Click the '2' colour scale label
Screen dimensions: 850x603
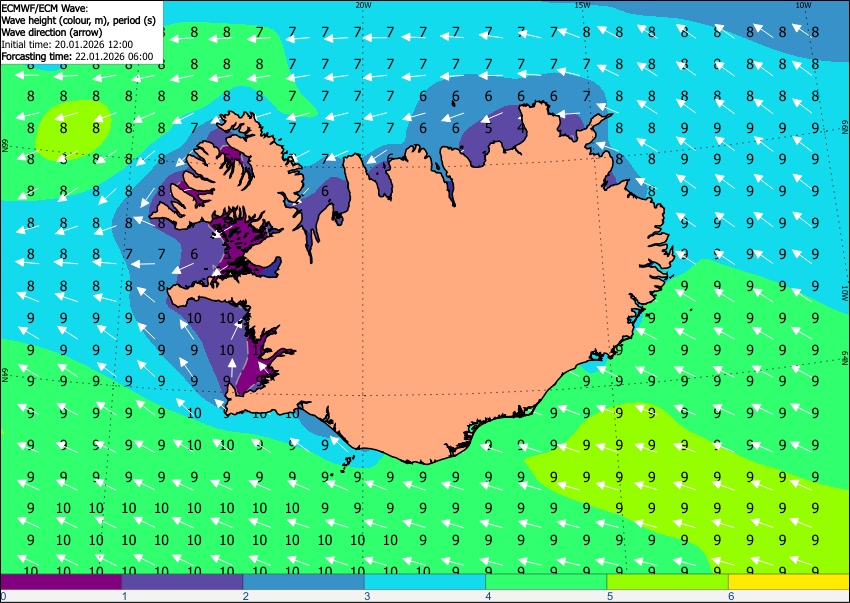(246, 596)
